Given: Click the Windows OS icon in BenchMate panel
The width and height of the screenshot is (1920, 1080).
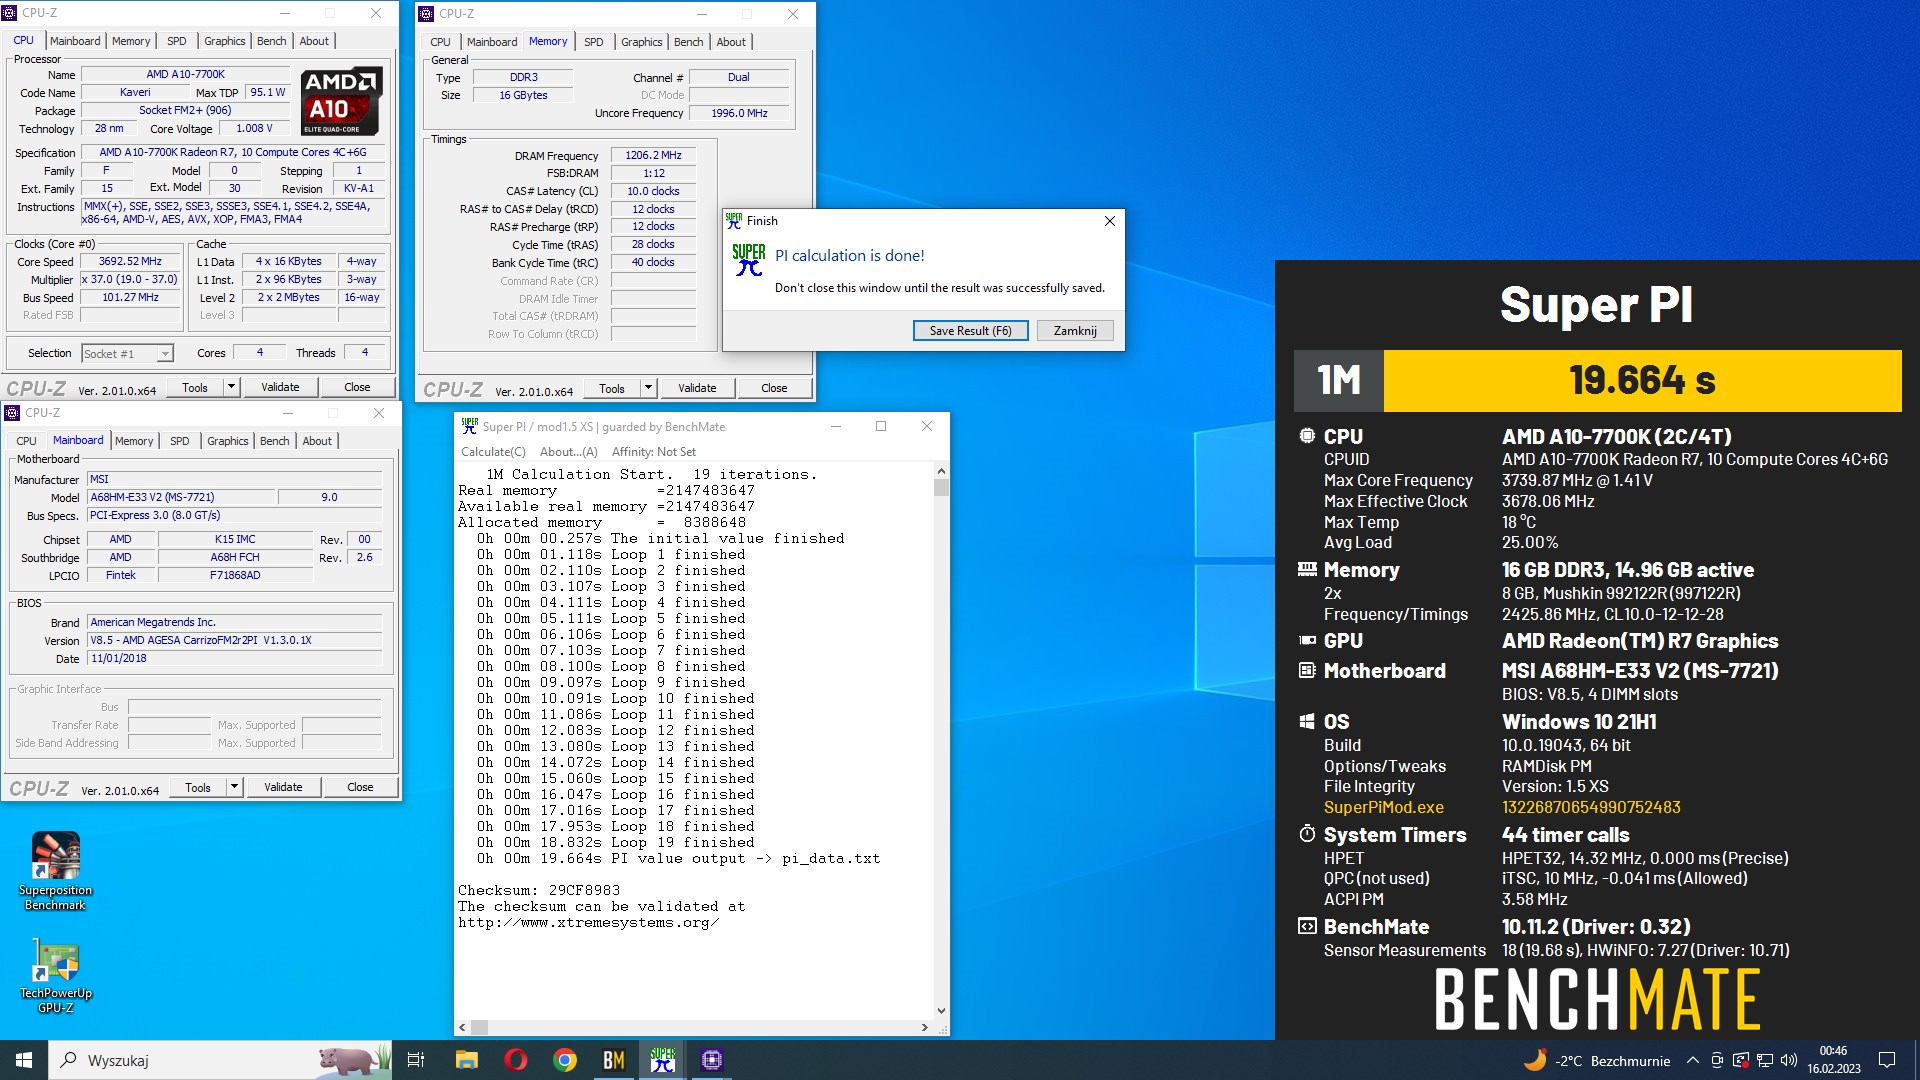Looking at the screenshot, I should coord(1307,721).
